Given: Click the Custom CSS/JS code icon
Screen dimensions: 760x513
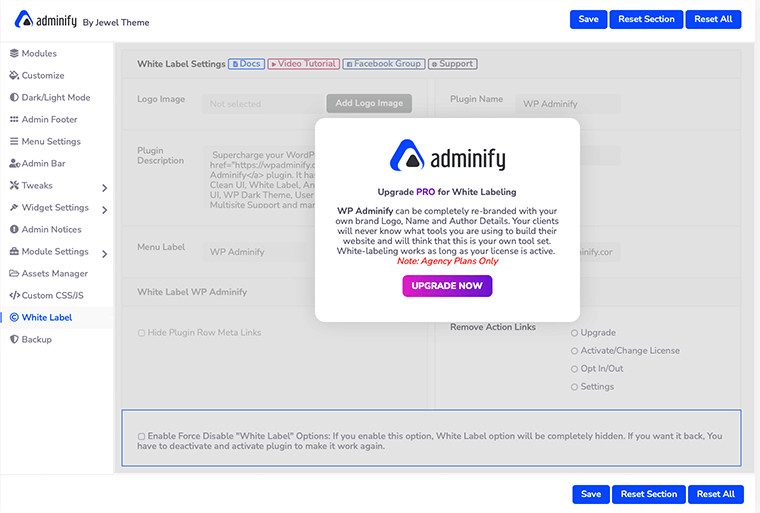Looking at the screenshot, I should (14, 296).
